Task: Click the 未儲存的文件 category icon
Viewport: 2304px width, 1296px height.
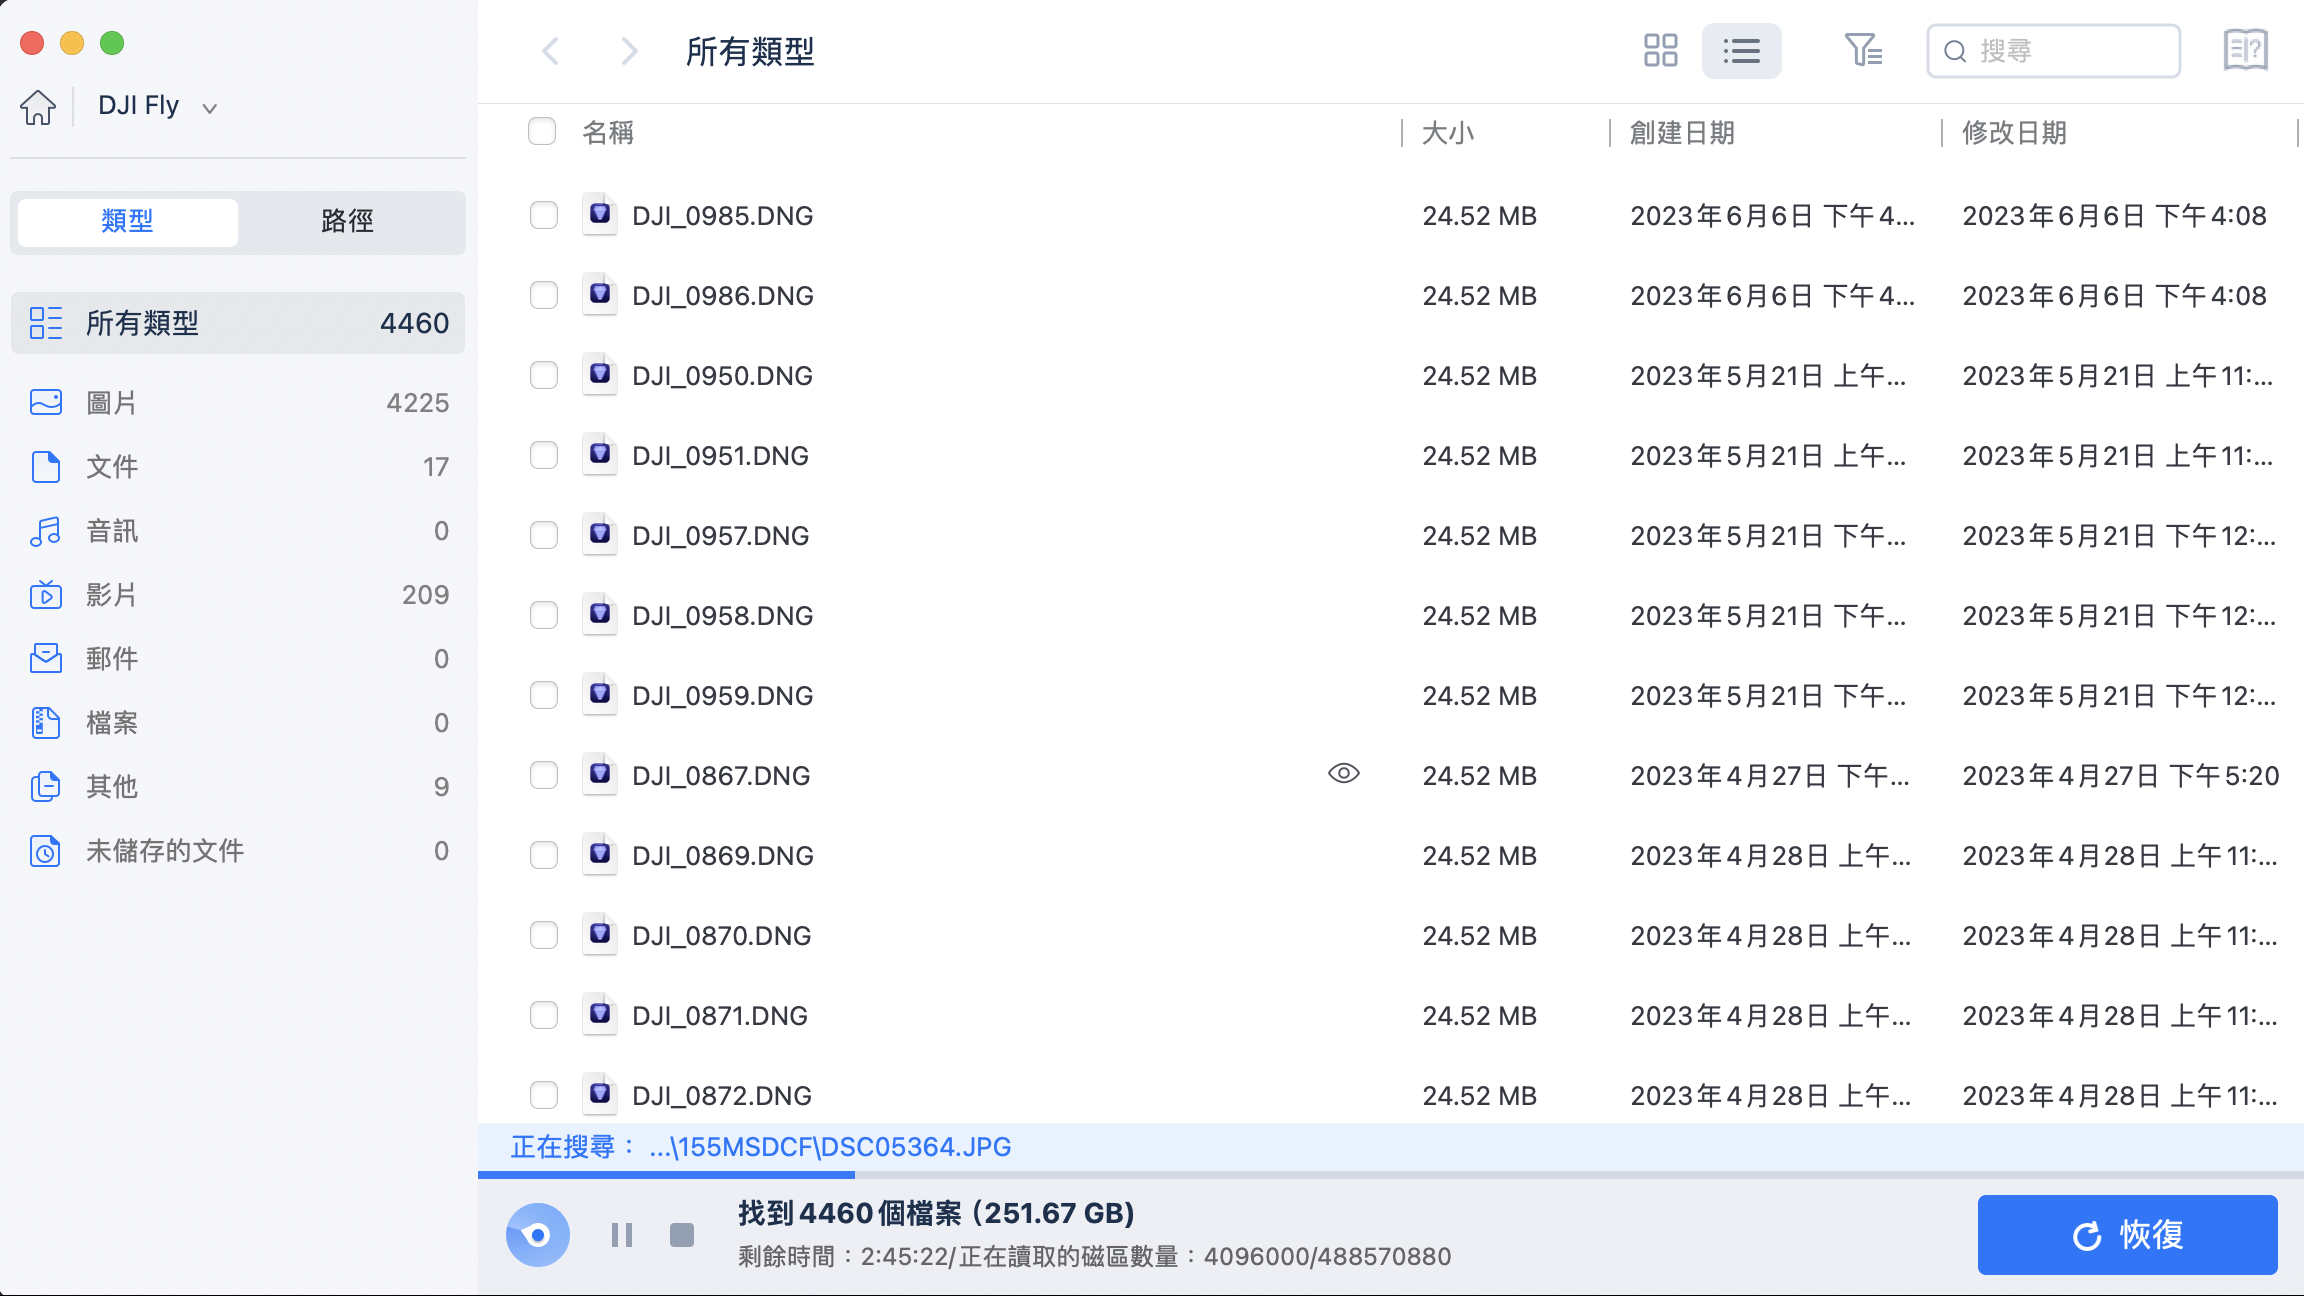Action: pyautogui.click(x=46, y=851)
